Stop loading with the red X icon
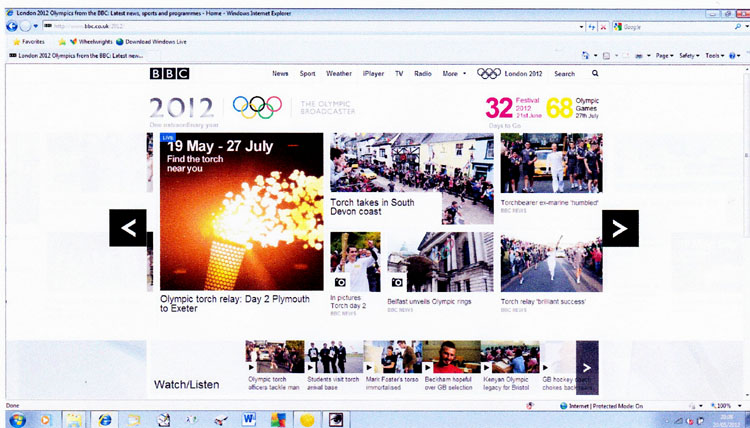 [x=603, y=27]
